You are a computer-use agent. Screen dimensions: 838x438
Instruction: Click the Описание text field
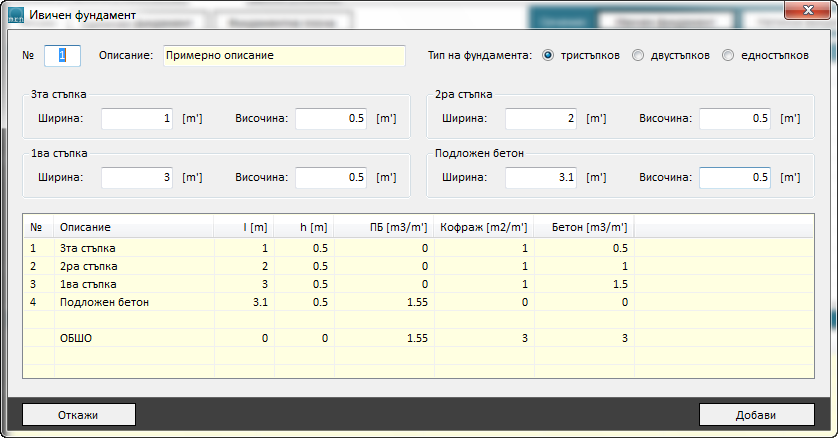(x=282, y=56)
